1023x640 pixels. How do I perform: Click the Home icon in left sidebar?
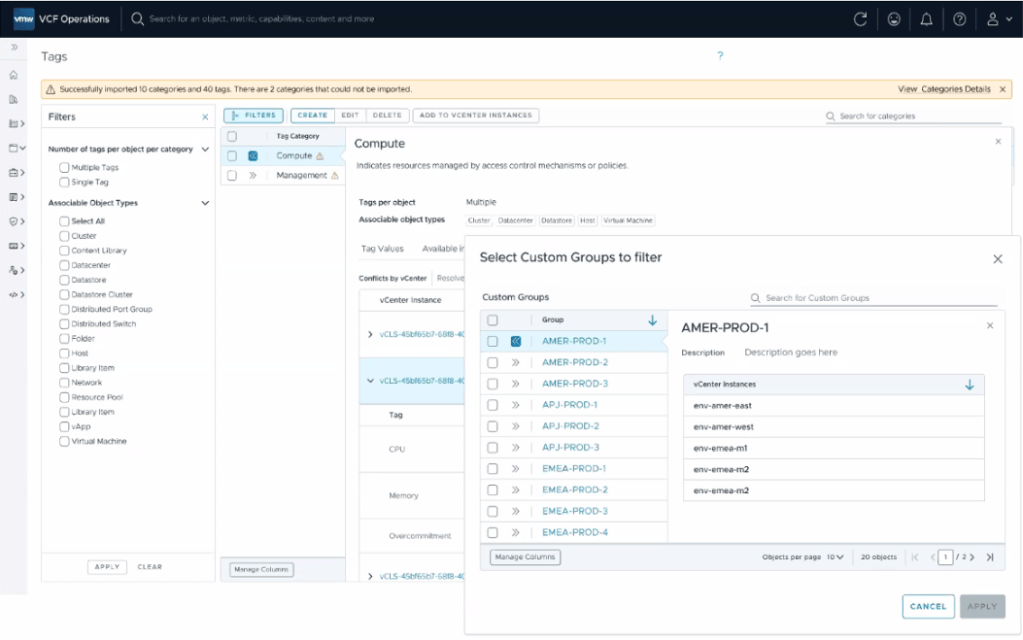13,75
